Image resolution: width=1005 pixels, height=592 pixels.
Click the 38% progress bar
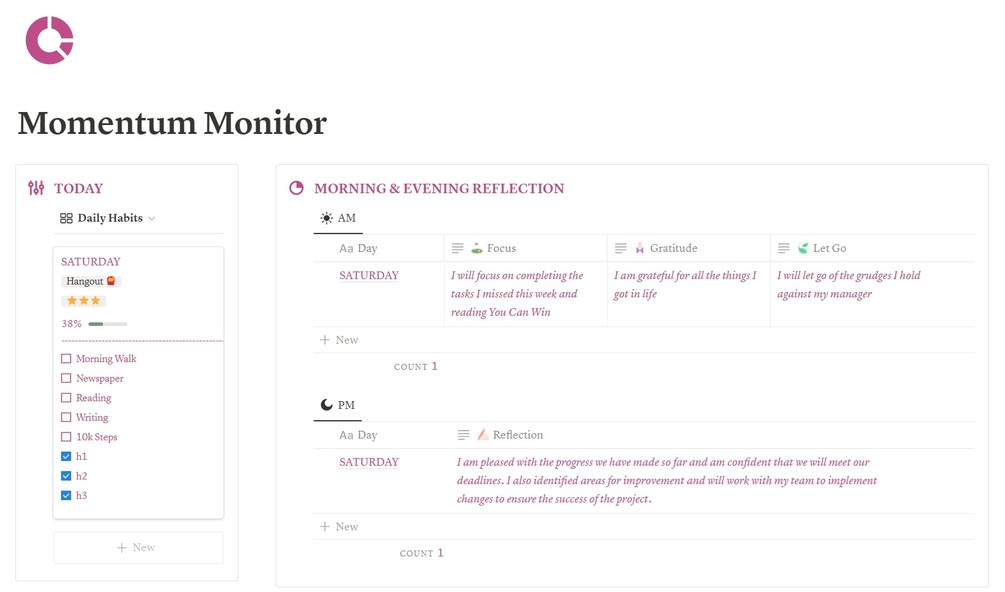(107, 324)
